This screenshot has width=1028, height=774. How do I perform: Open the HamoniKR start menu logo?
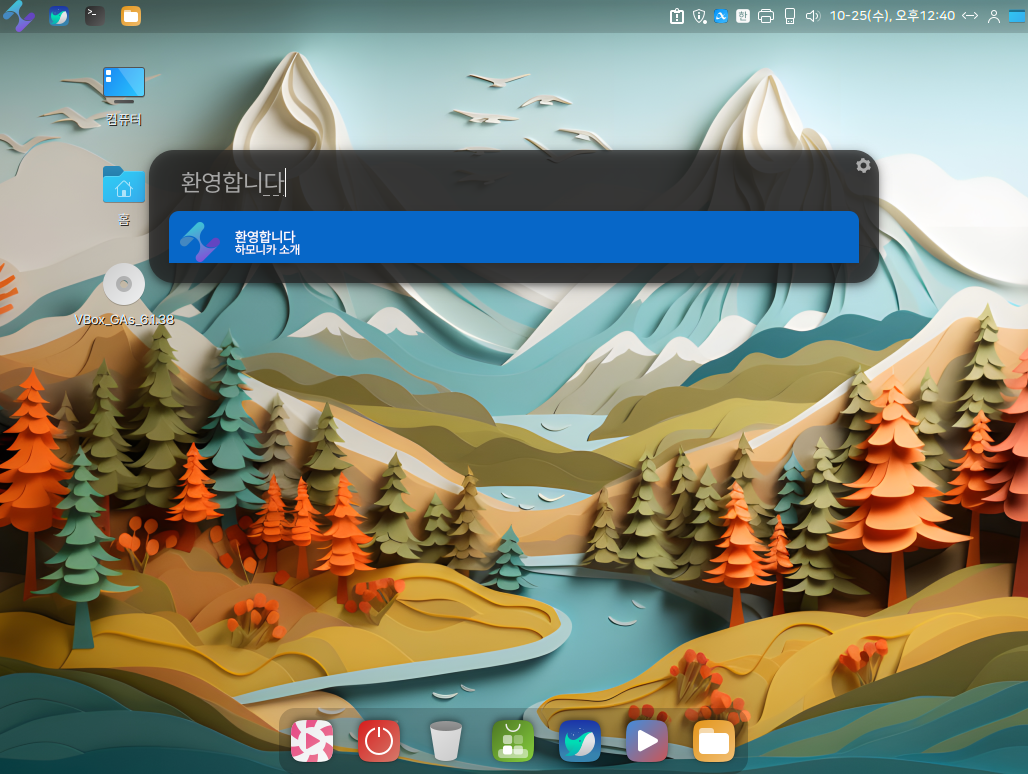point(19,15)
